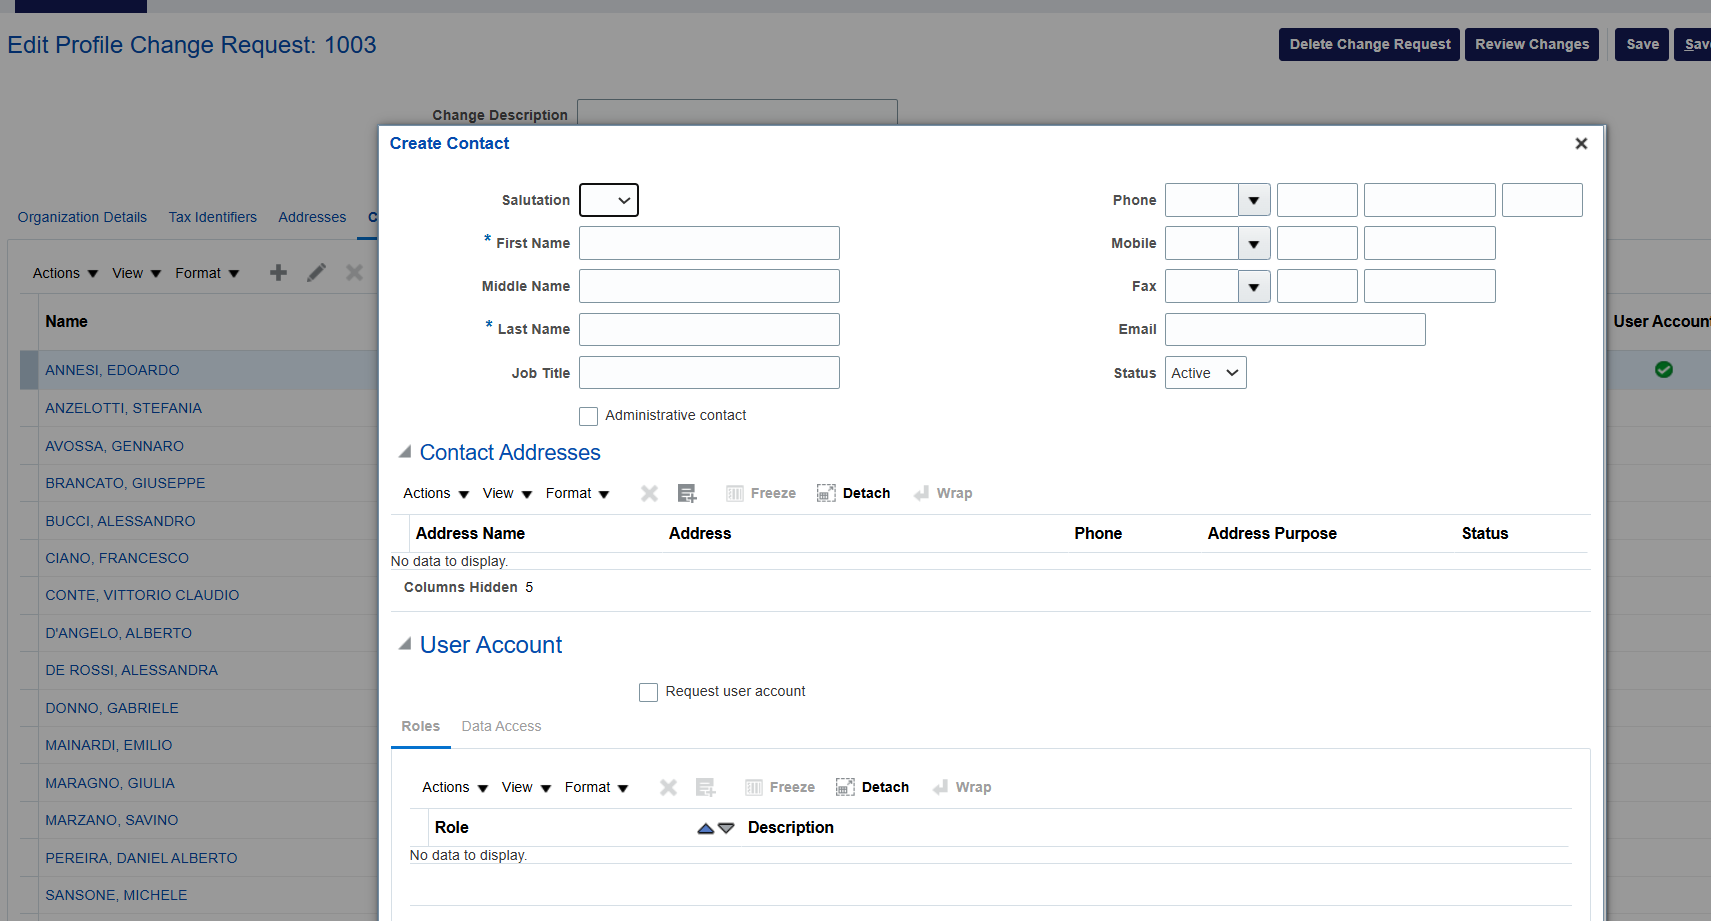The image size is (1711, 921).
Task: Sort the Role column descending
Action: (727, 829)
